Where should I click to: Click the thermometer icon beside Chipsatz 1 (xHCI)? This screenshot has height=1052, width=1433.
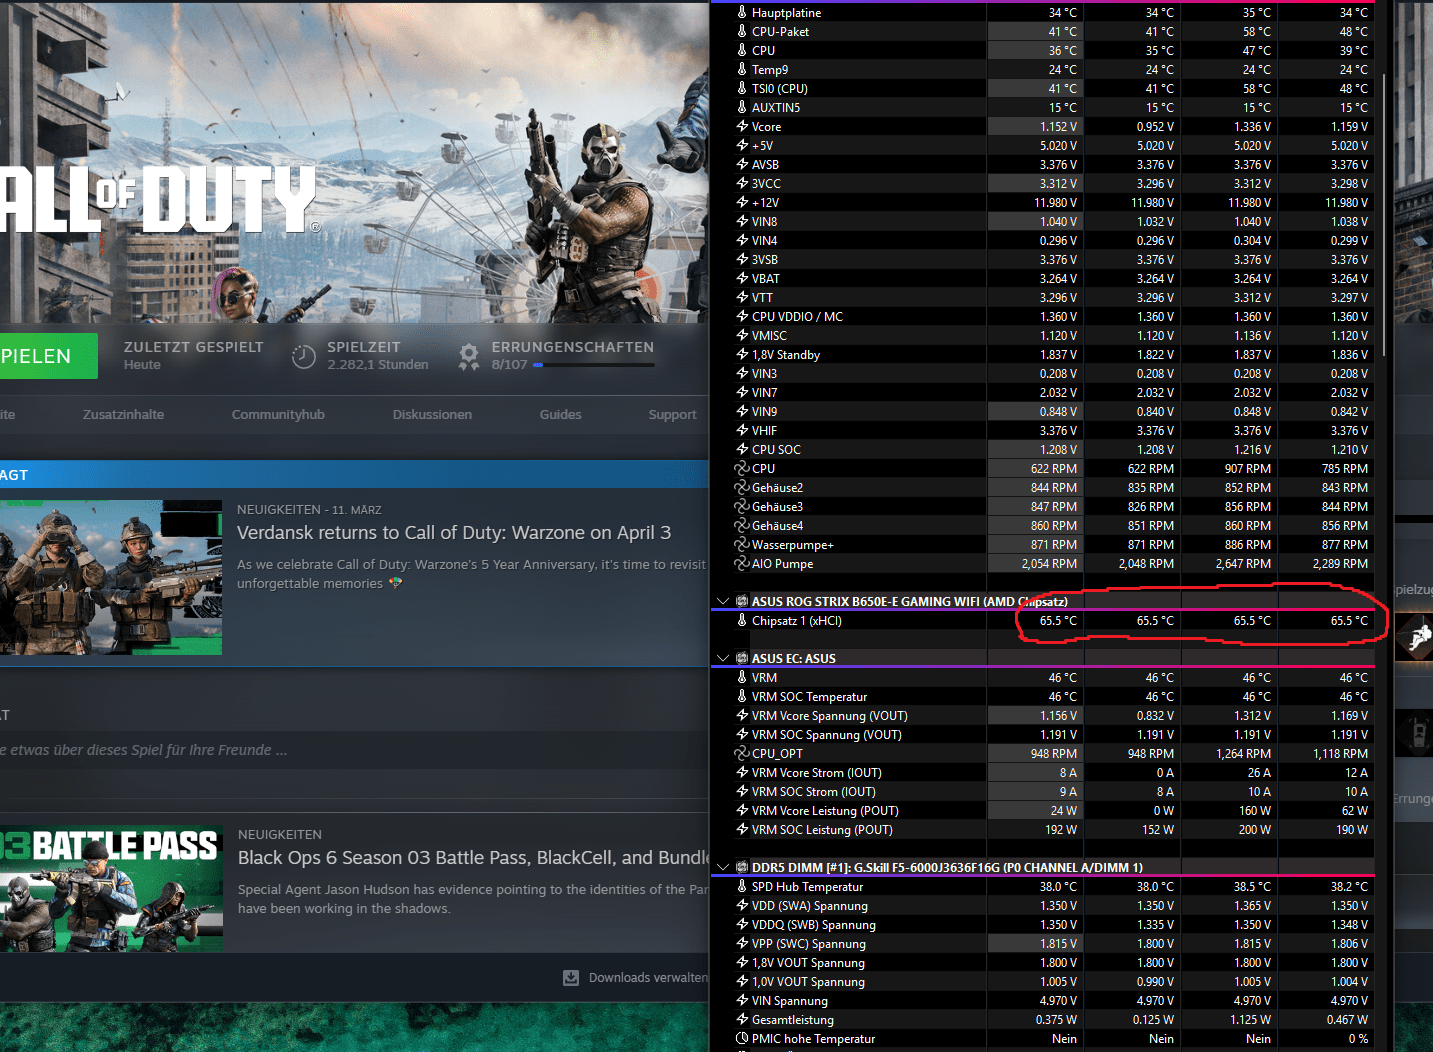(x=742, y=621)
